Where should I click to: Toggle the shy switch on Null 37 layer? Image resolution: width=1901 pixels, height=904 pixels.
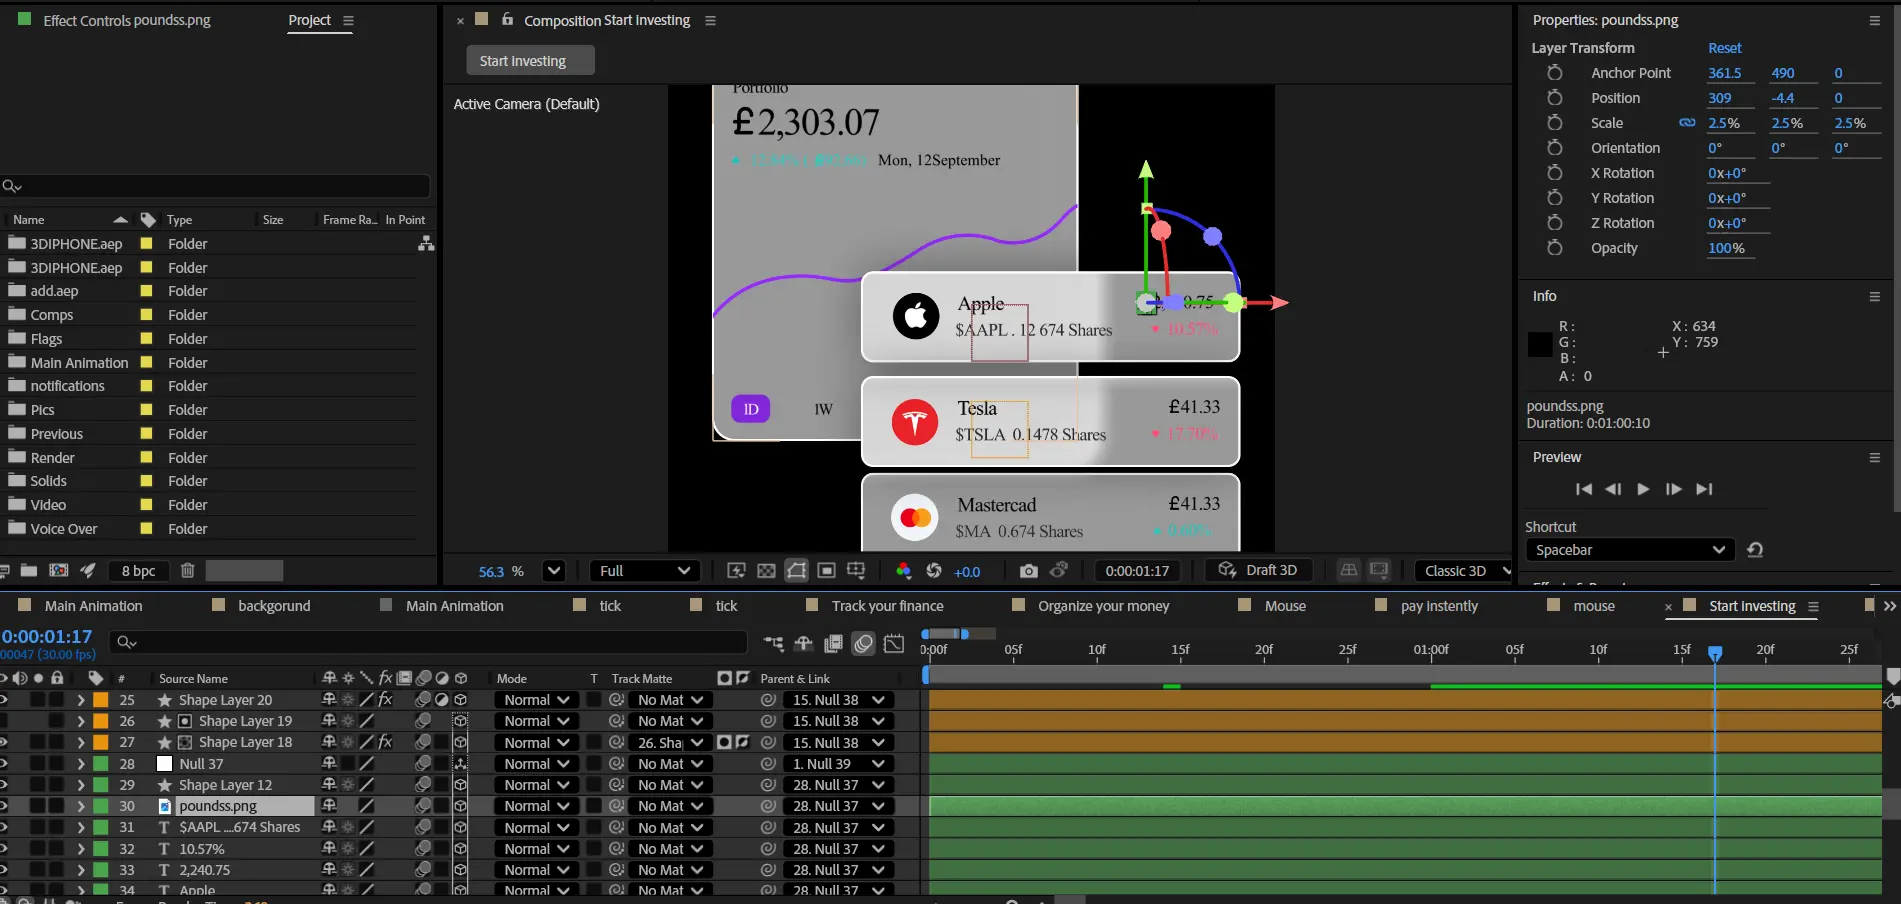coord(329,764)
